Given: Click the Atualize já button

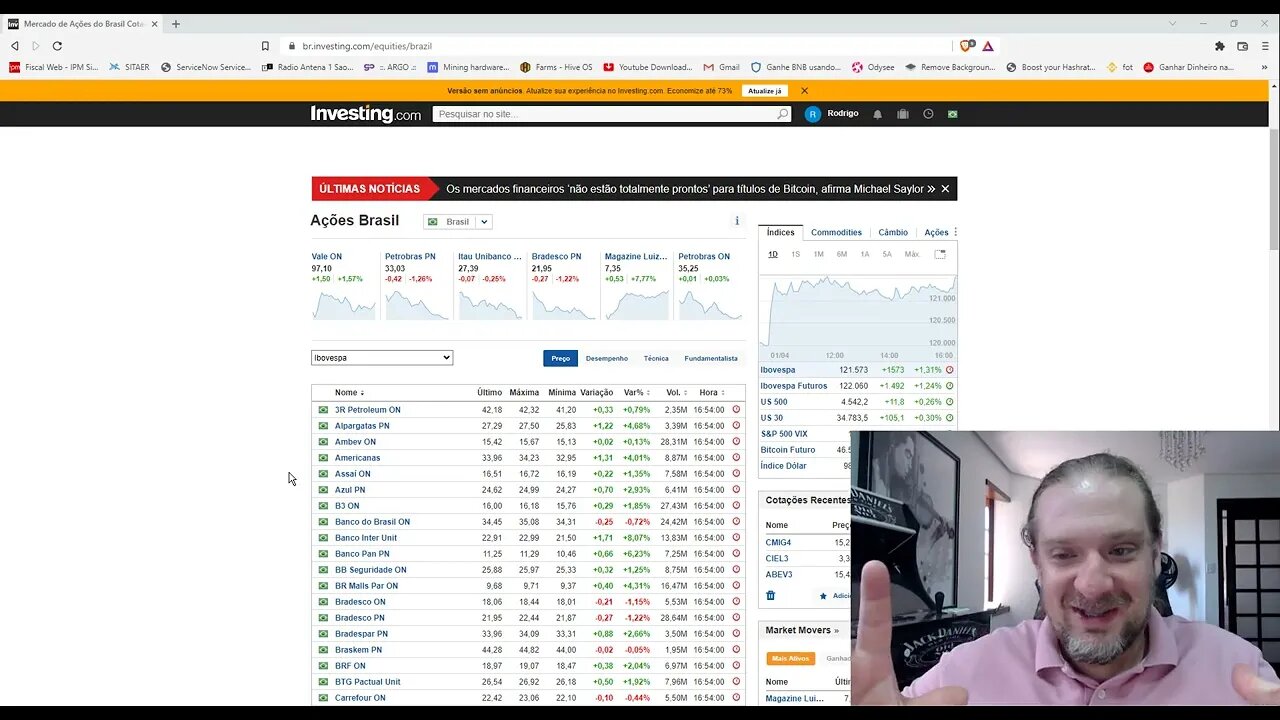Looking at the screenshot, I should [765, 91].
